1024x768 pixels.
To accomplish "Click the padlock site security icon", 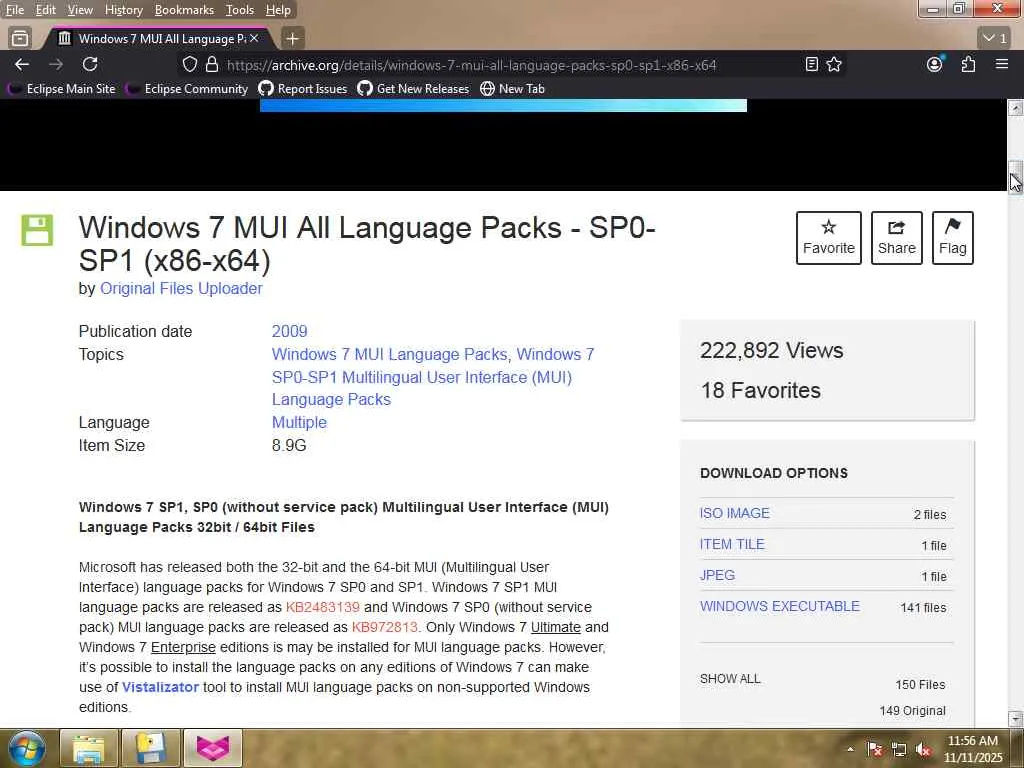I will point(212,65).
